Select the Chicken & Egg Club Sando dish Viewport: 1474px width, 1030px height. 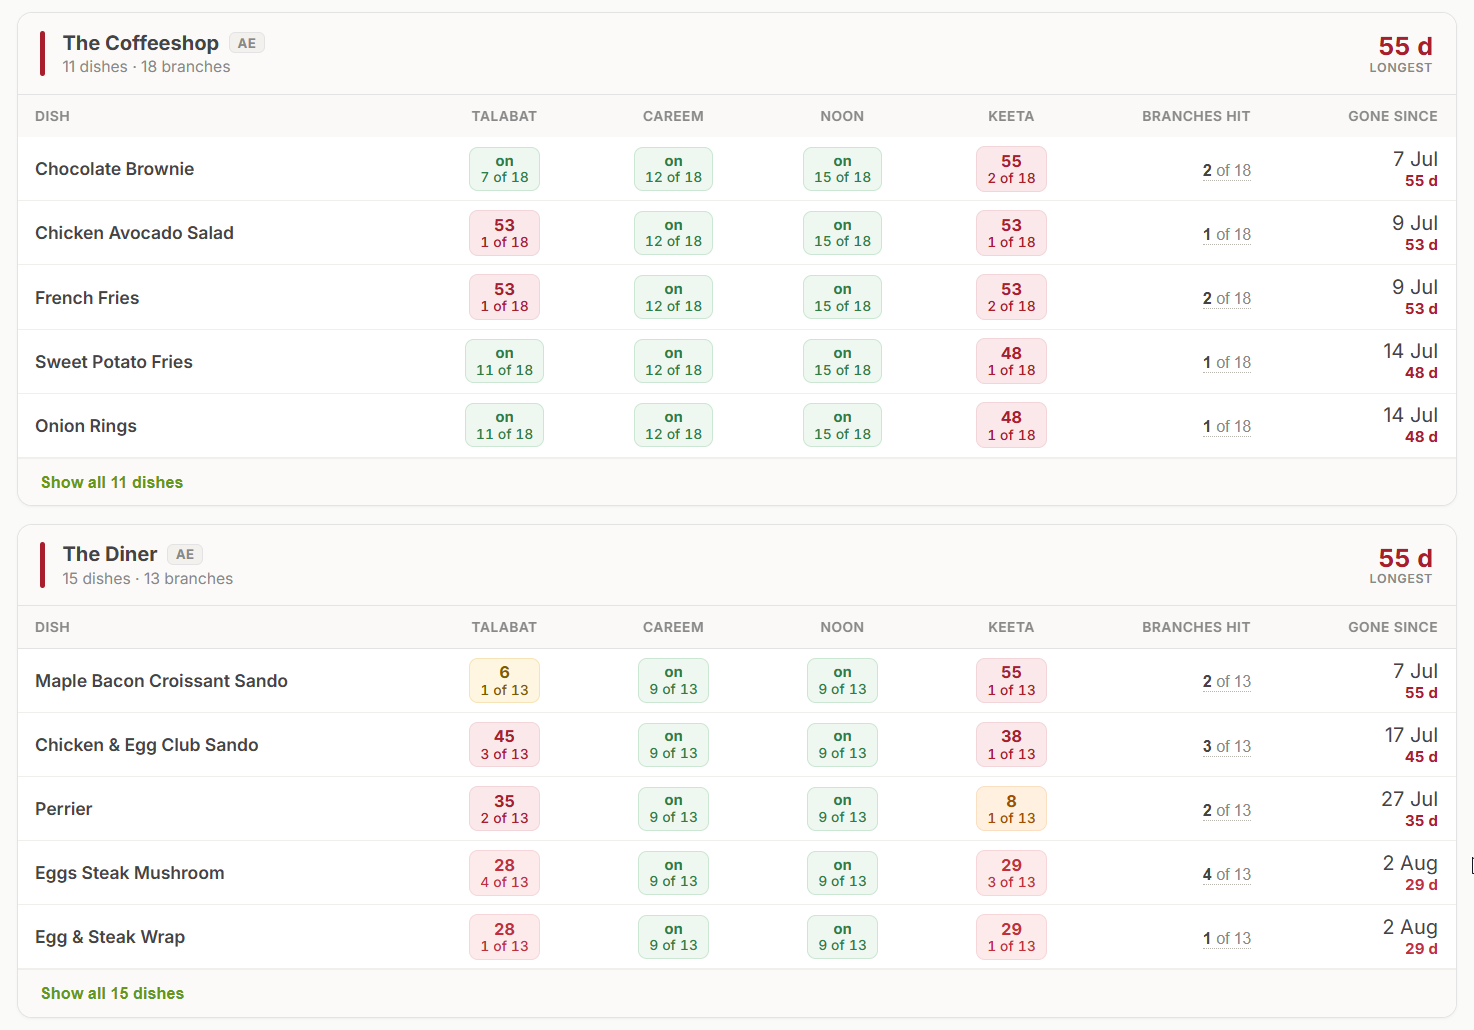tap(147, 745)
